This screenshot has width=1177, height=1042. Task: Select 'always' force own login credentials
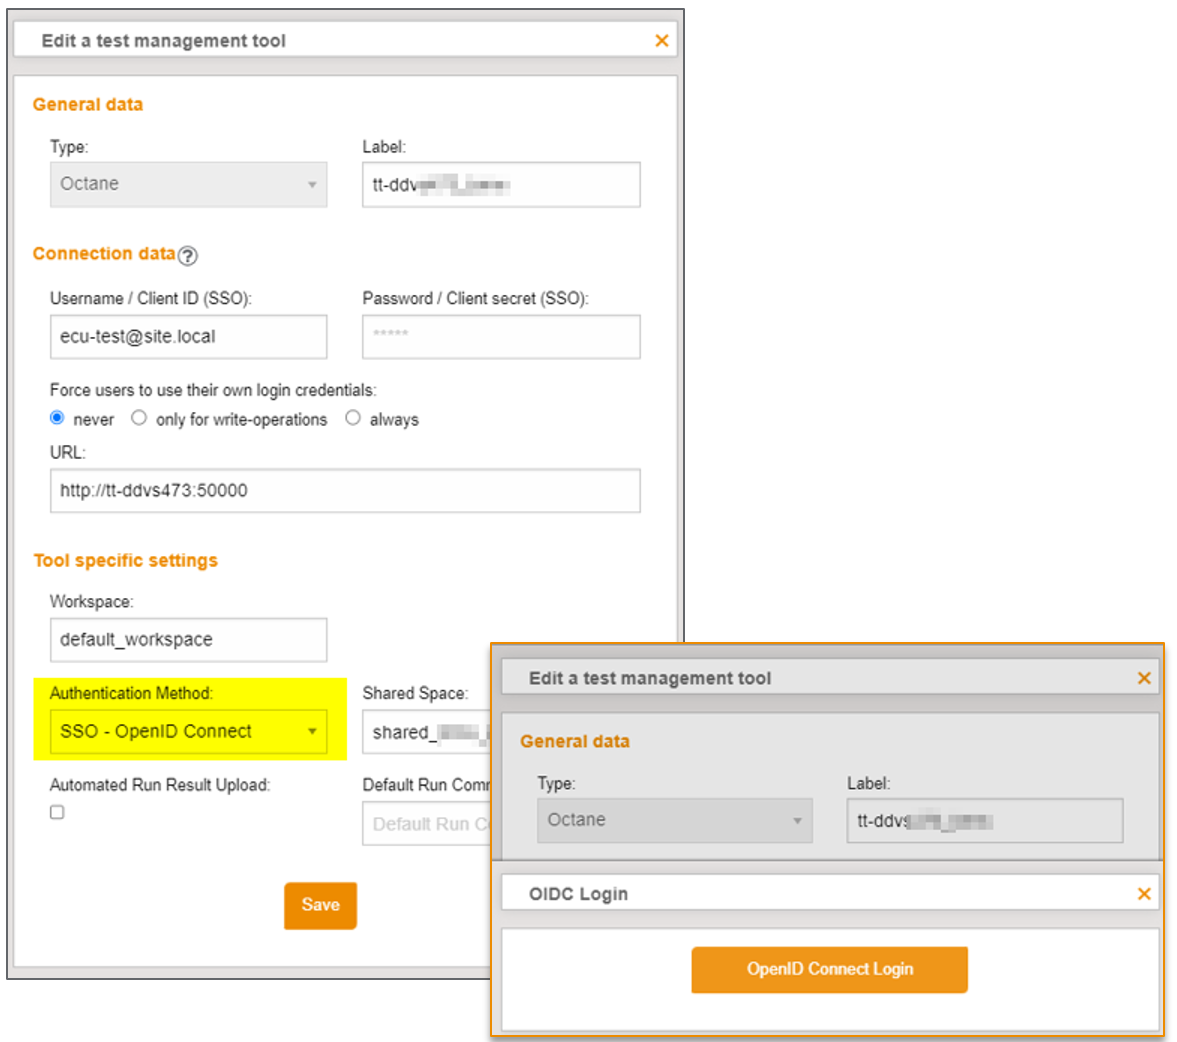coord(352,419)
